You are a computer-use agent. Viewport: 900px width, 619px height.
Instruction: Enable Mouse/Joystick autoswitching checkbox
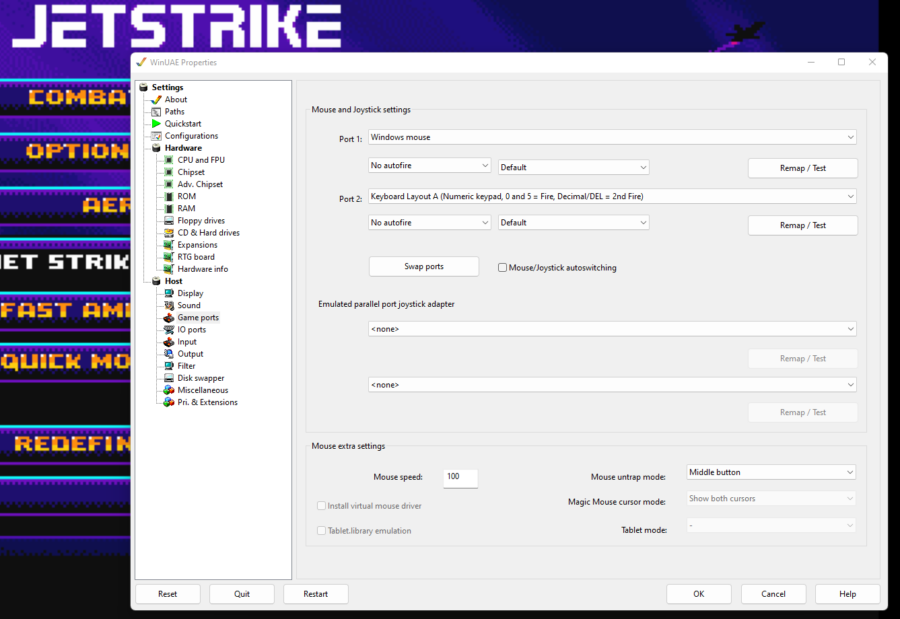point(502,268)
